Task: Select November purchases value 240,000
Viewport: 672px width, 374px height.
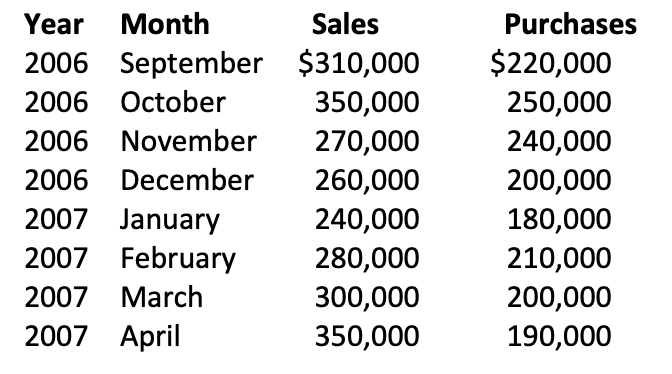Action: coord(559,141)
